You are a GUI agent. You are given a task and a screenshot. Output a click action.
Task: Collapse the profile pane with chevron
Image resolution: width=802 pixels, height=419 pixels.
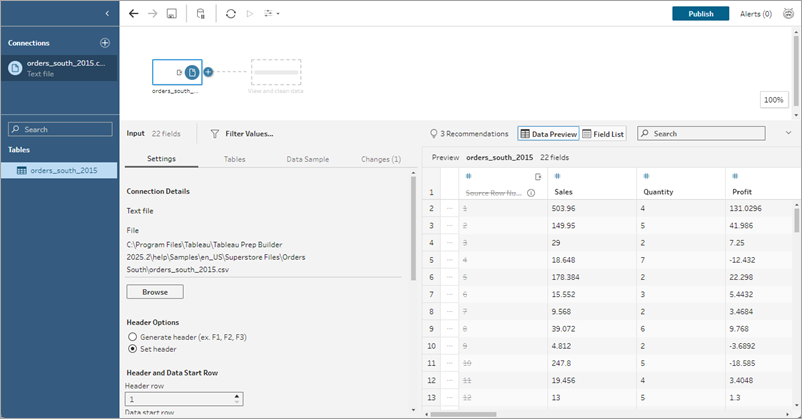[x=788, y=133]
